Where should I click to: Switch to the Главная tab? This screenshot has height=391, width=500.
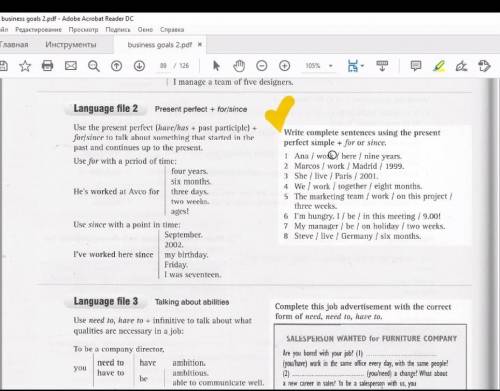pyautogui.click(x=14, y=45)
